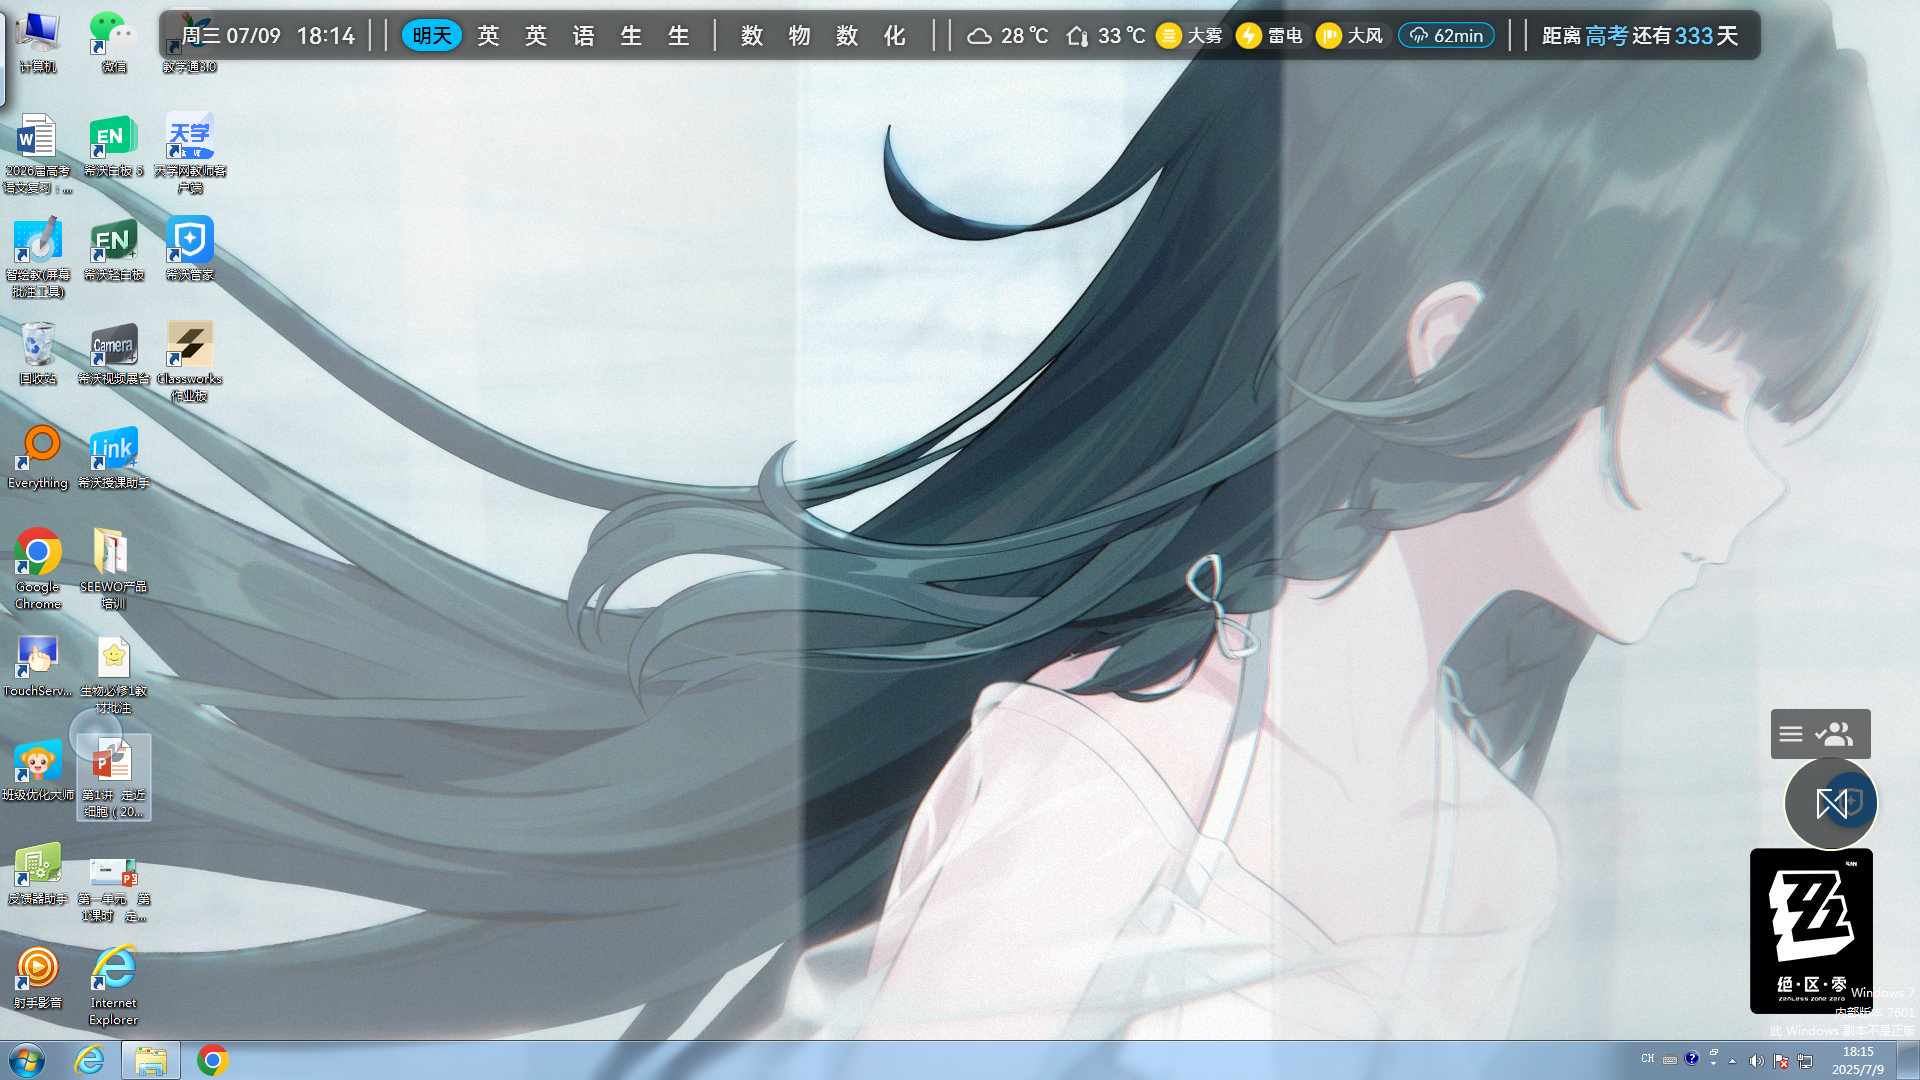The image size is (1920, 1080).
Task: Click the 62min rain forecast pill
Action: coord(1446,36)
